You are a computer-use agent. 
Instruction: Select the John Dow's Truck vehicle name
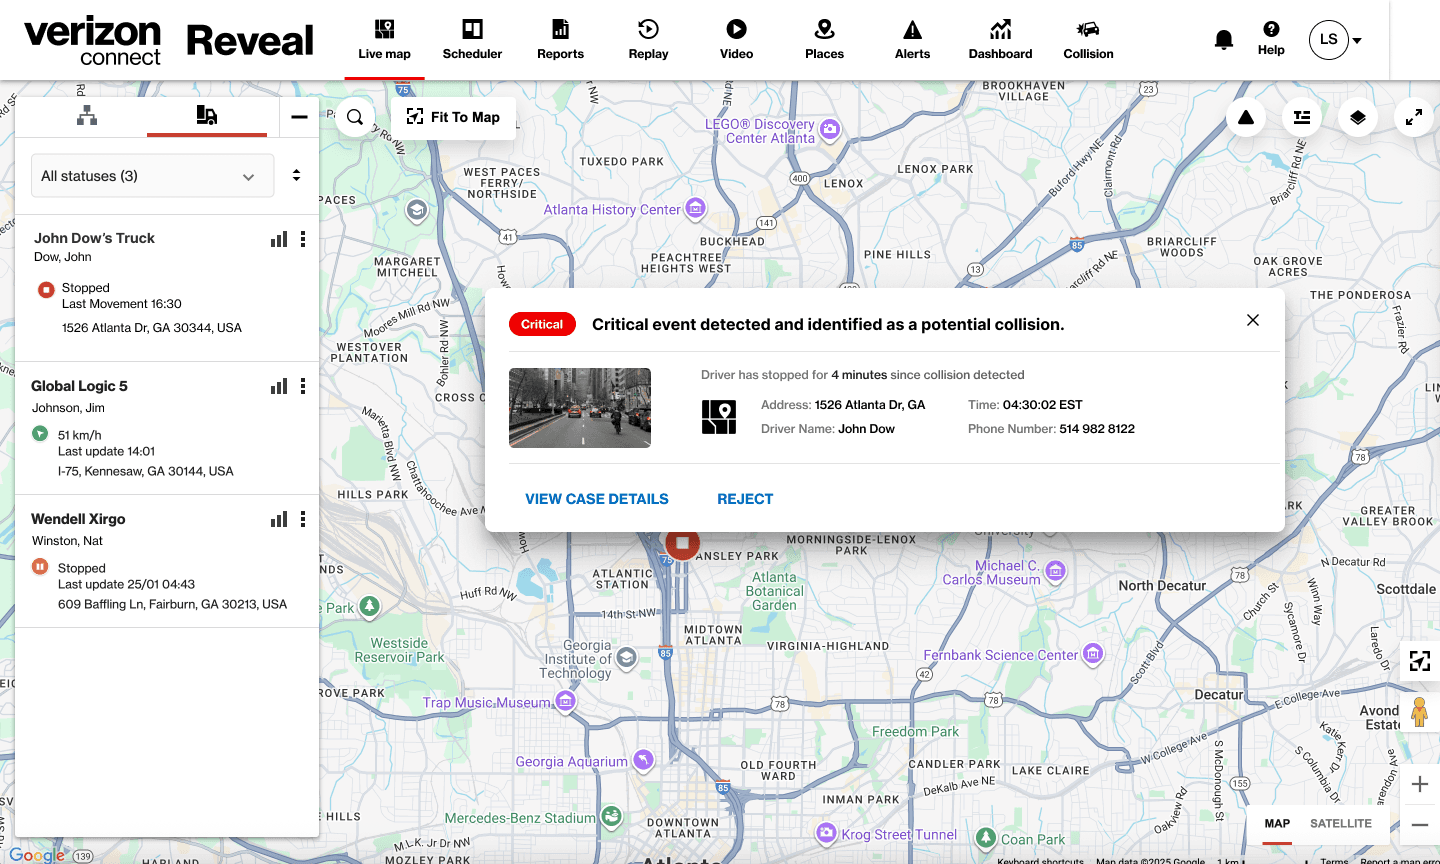point(94,238)
